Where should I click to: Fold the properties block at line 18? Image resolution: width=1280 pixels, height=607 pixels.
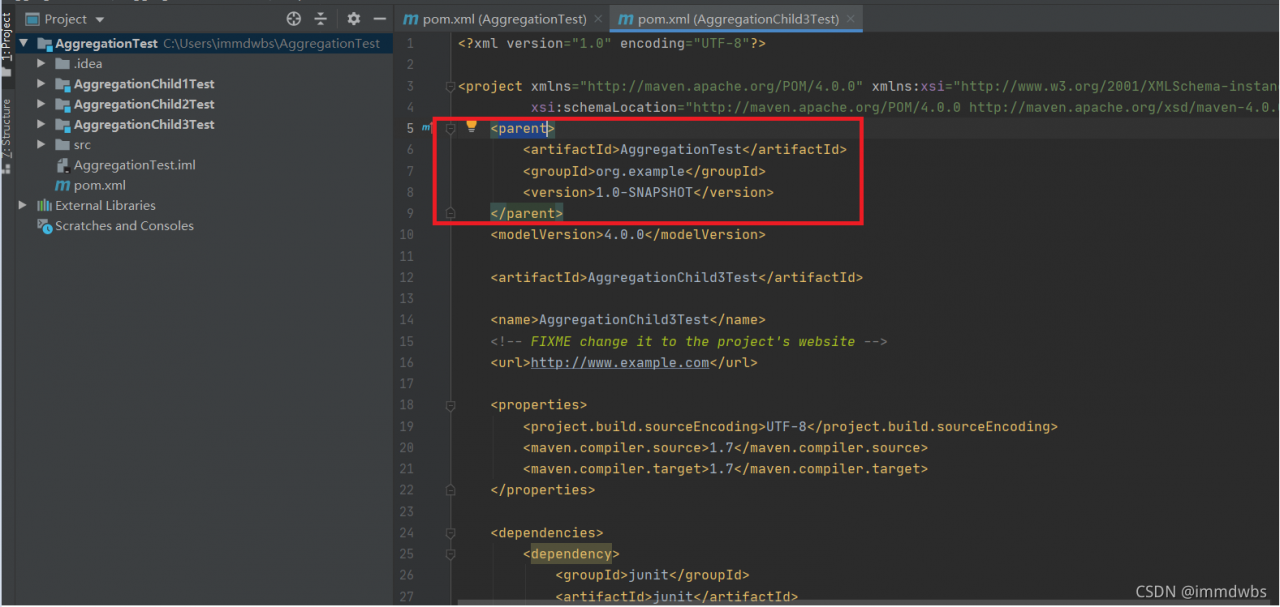[450, 405]
